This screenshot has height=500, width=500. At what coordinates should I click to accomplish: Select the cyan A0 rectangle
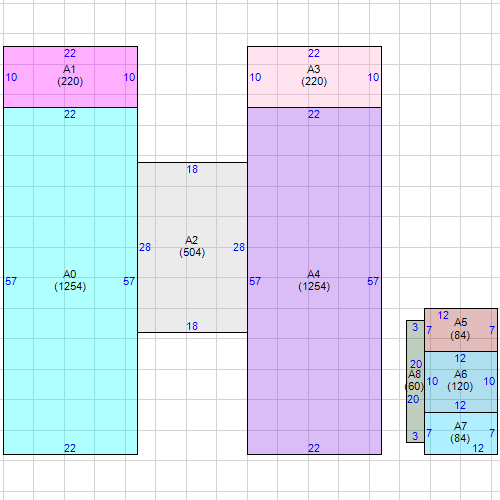[x=70, y=281]
